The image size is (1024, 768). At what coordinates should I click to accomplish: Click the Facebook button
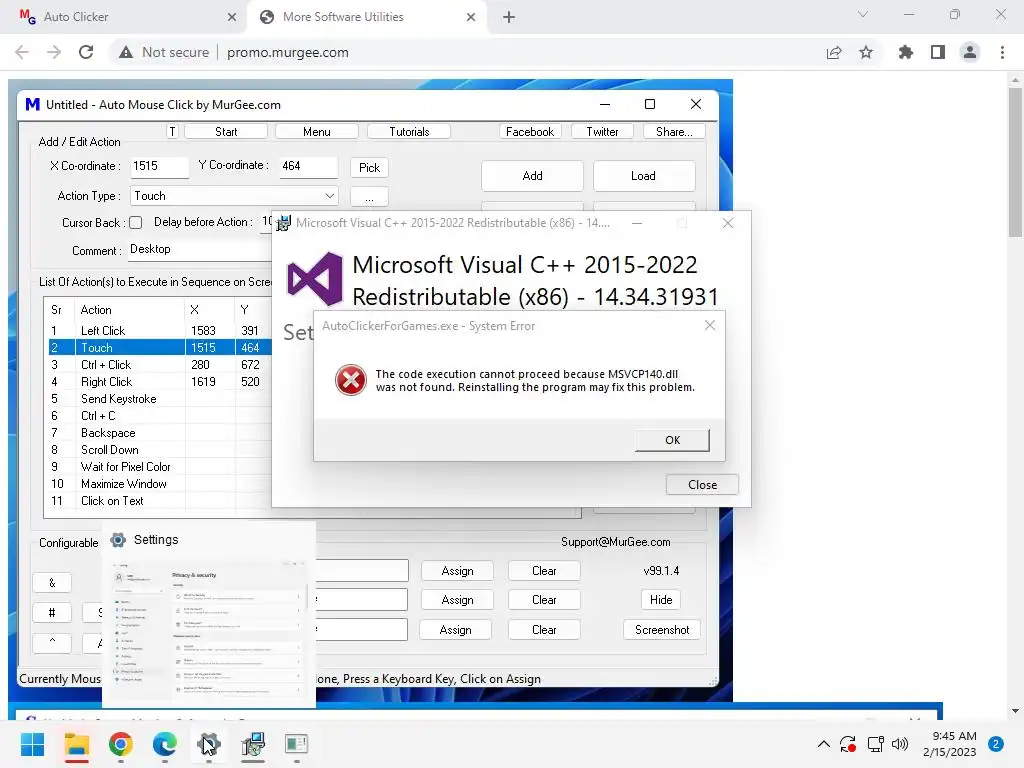coord(530,131)
